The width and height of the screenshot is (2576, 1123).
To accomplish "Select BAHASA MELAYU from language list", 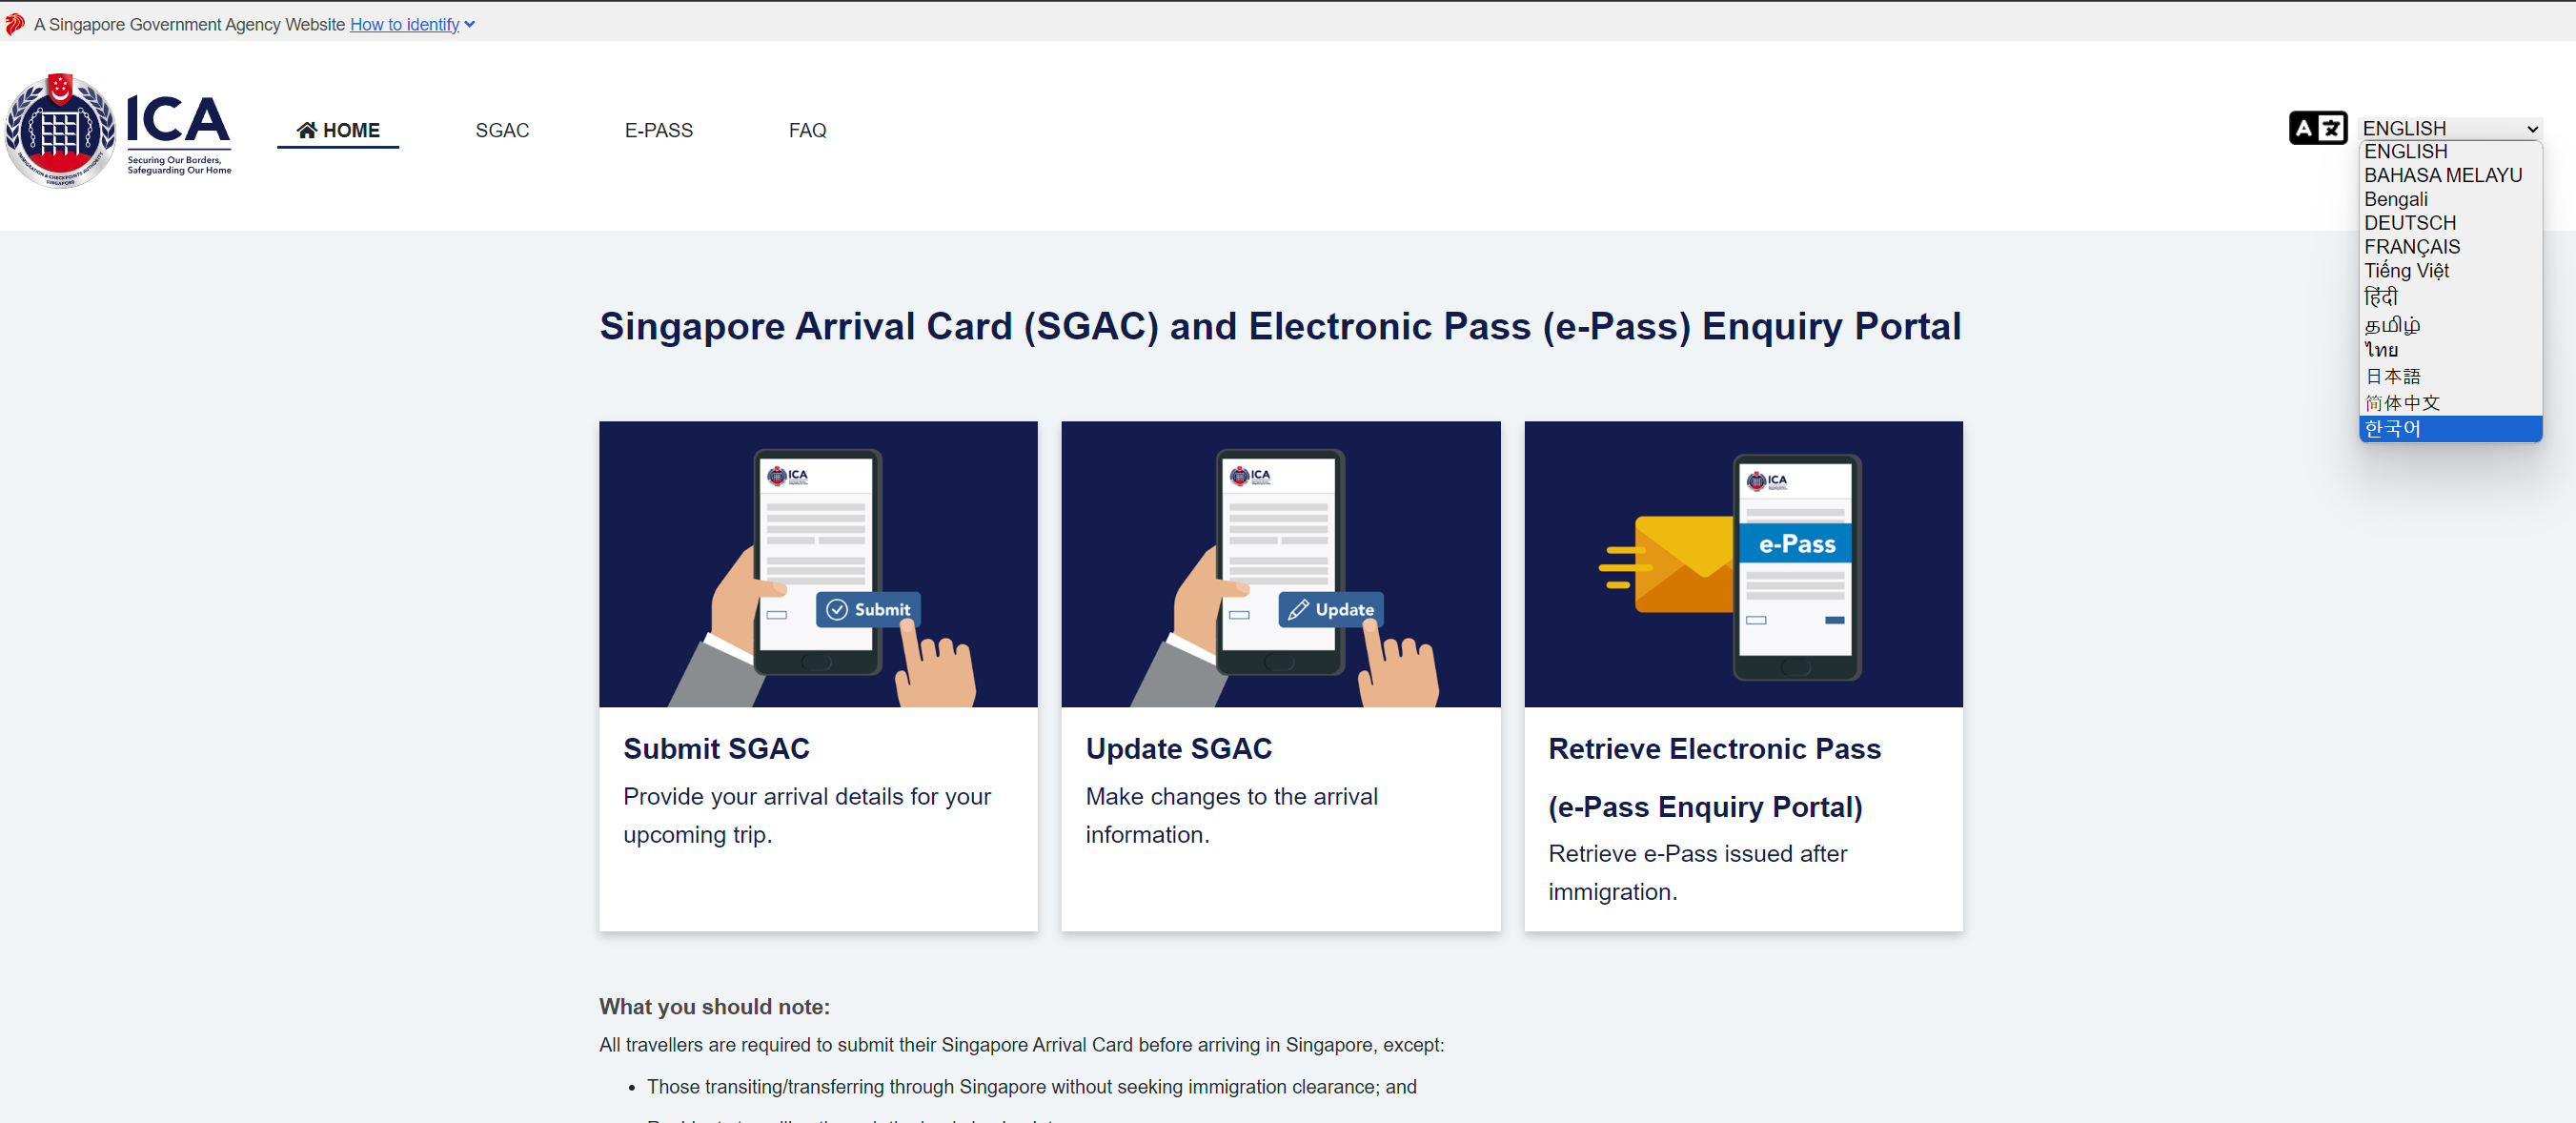I will [2450, 176].
